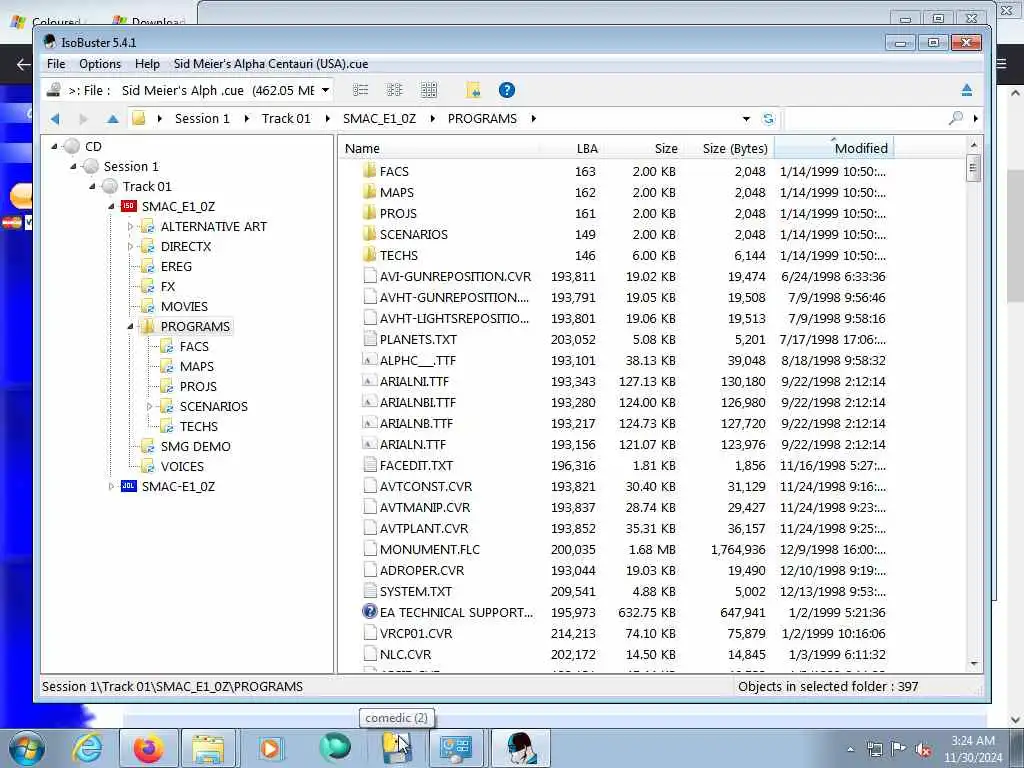Screen dimensions: 1024x768
Task: Select EREG folder in tree
Action: 176,266
